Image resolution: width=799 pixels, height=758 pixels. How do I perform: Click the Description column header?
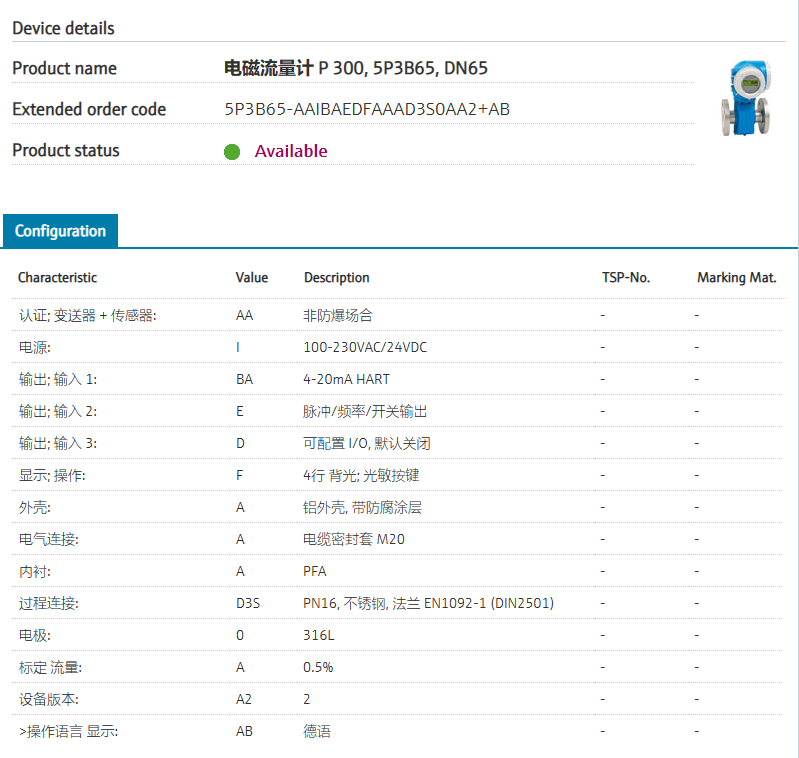[336, 277]
